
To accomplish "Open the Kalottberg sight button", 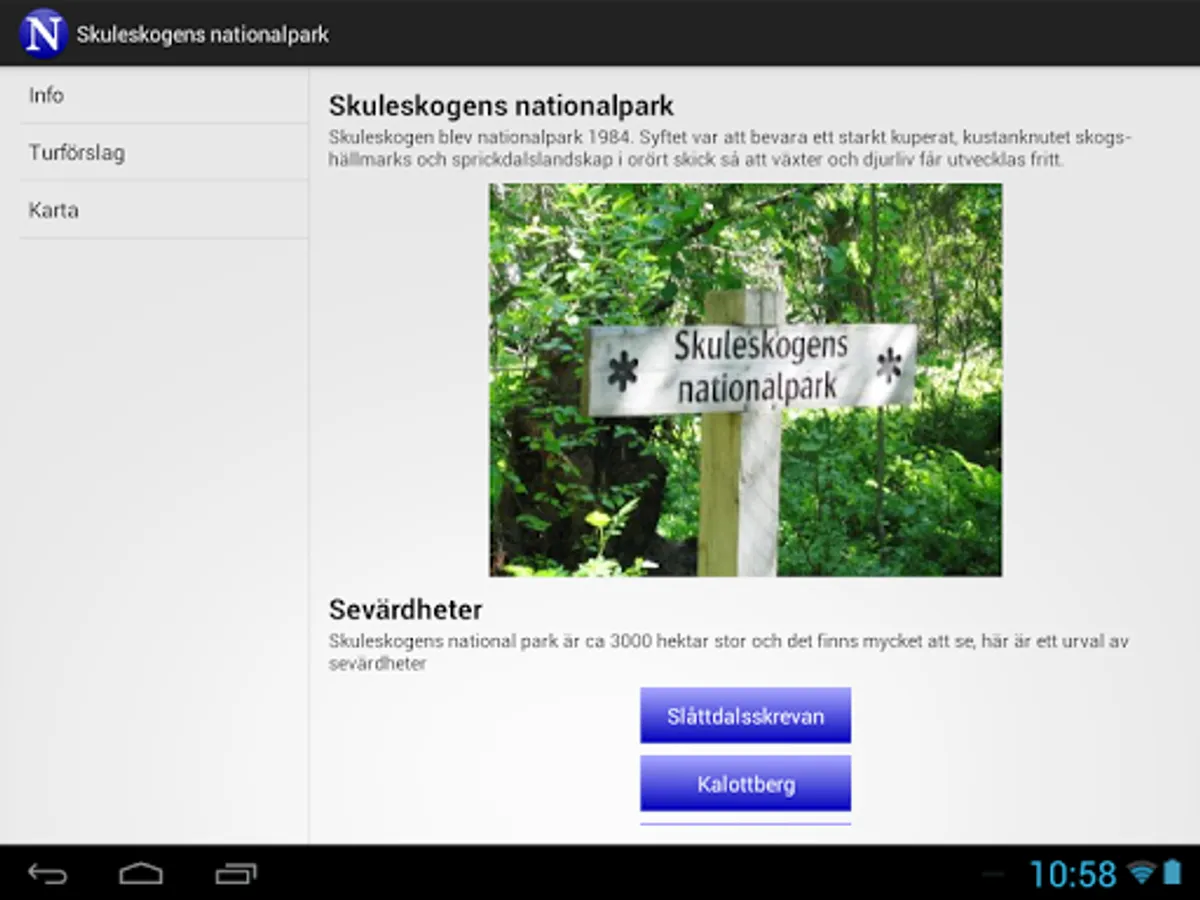I will tap(745, 784).
